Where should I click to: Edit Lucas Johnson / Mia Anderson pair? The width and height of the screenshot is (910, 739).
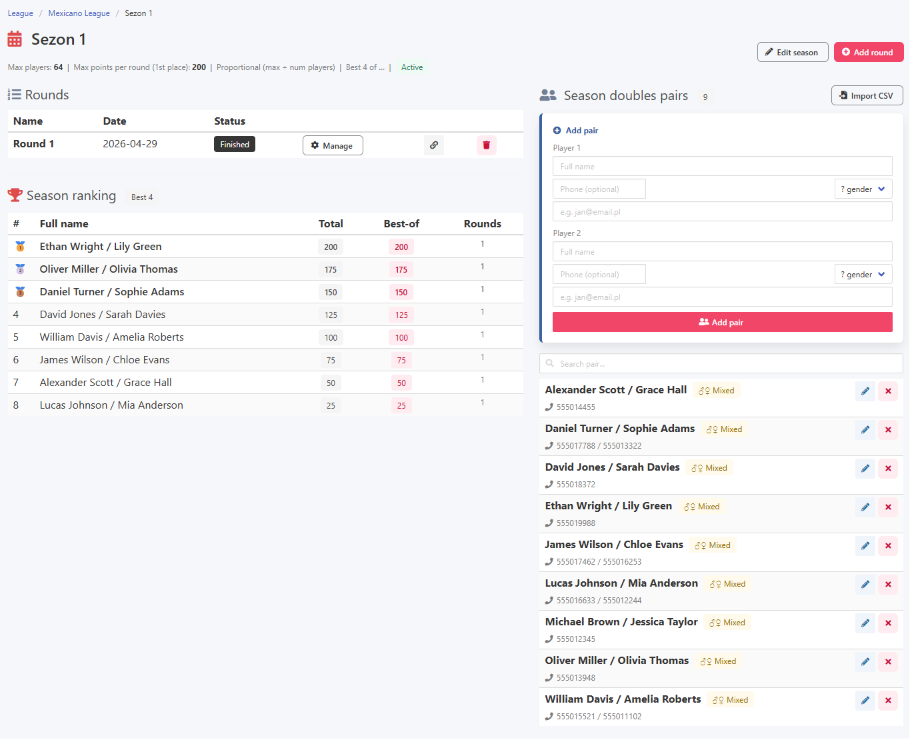click(x=865, y=585)
